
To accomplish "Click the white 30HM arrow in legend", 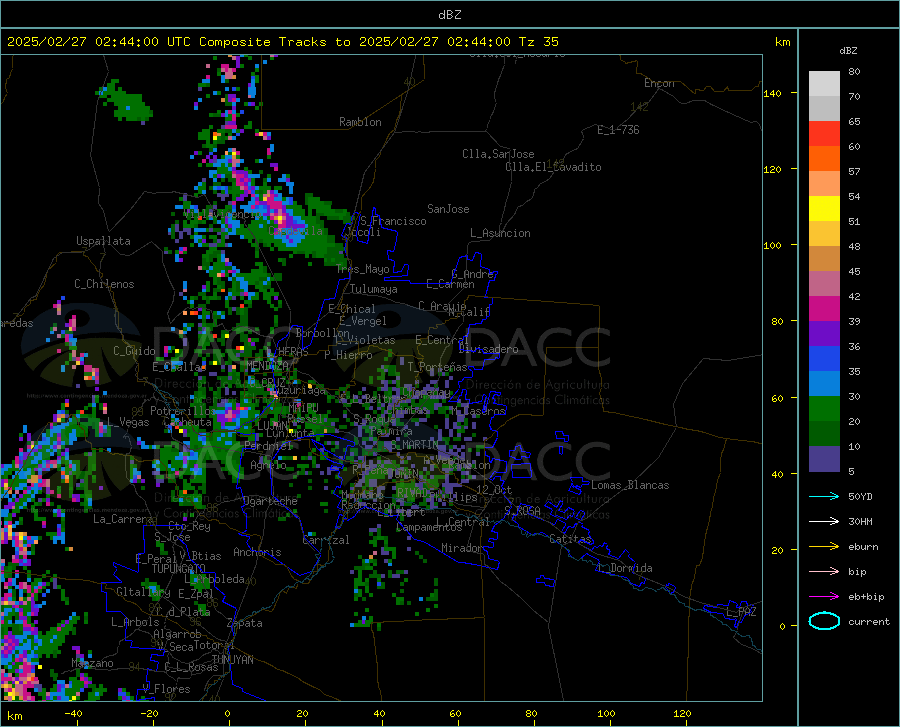I will (824, 521).
